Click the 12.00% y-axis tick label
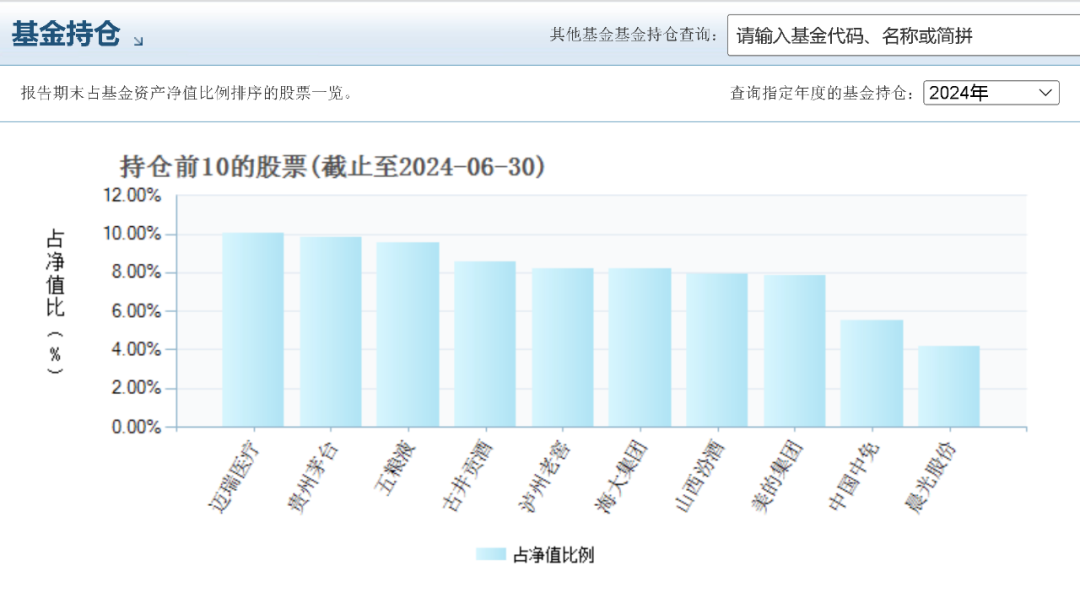 point(132,195)
